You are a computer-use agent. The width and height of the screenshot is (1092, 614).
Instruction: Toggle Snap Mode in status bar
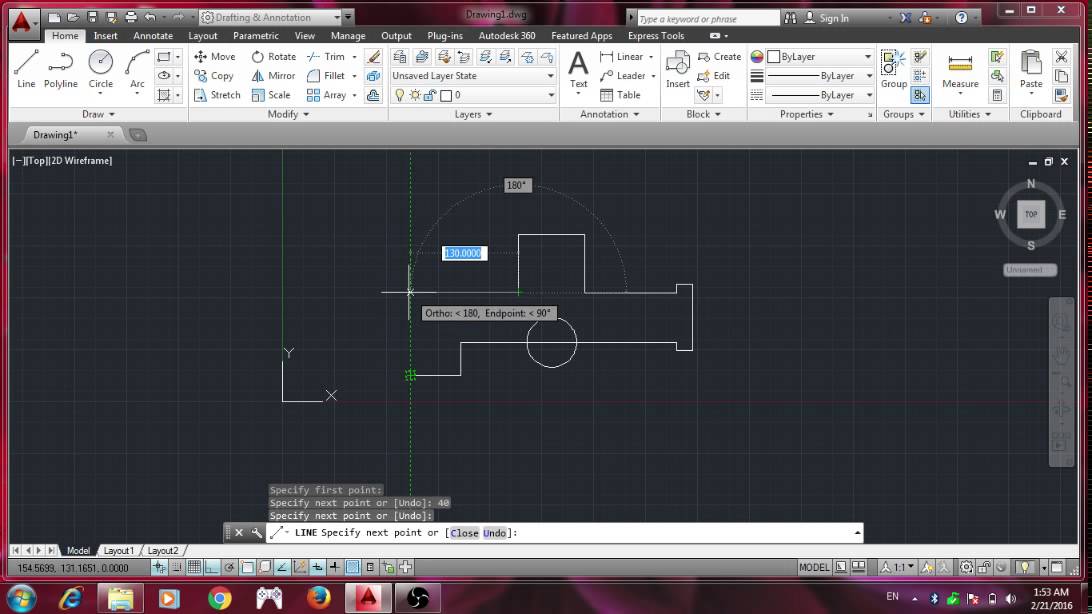pyautogui.click(x=177, y=567)
